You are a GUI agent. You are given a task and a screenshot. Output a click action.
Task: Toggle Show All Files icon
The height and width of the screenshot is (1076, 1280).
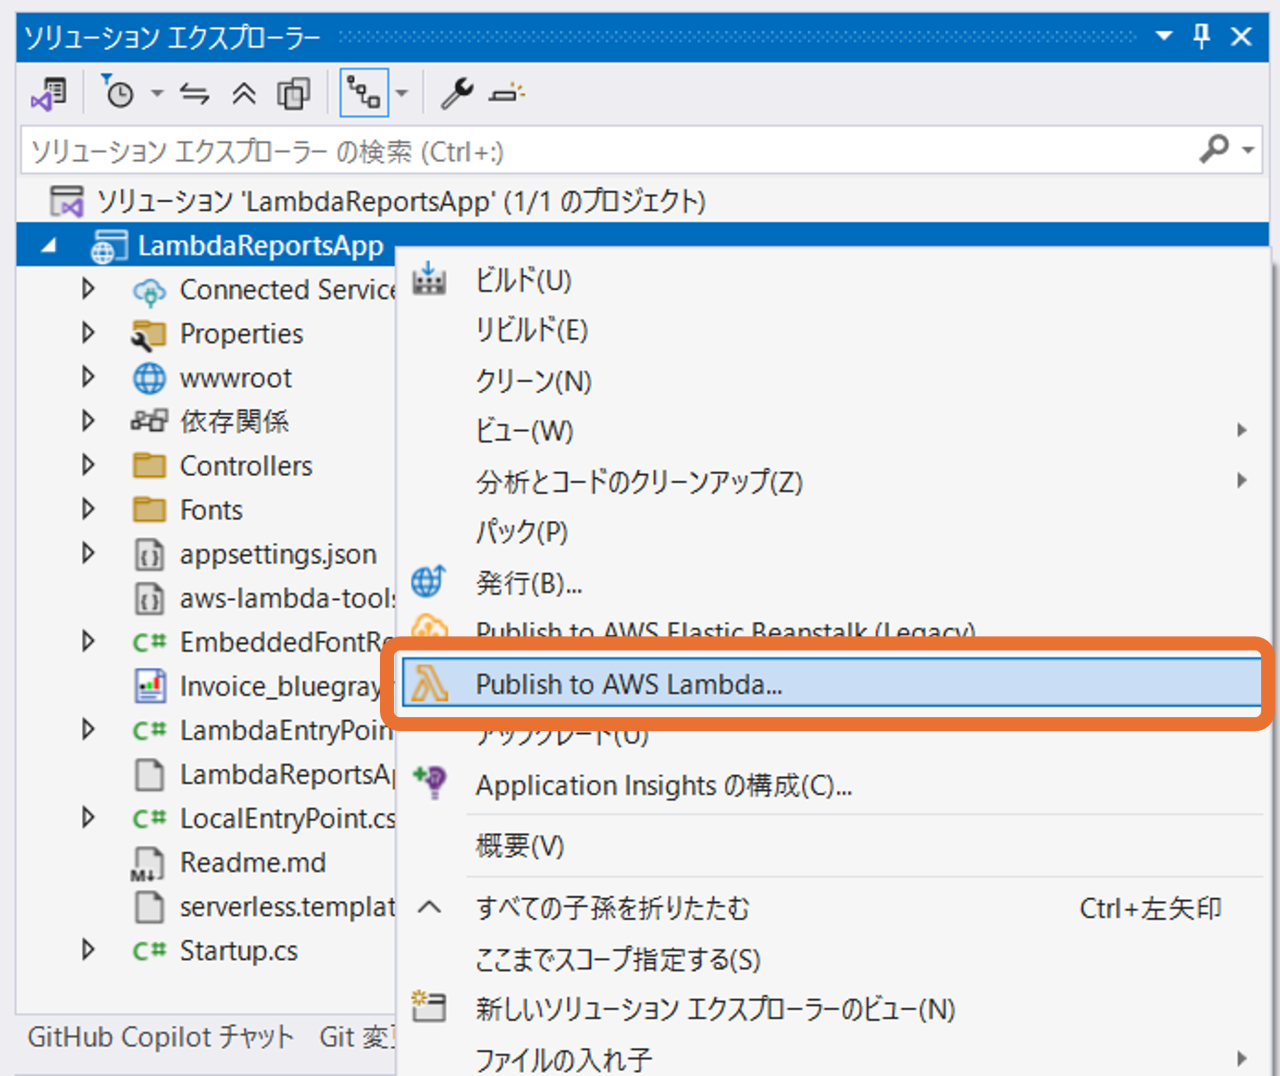tap(293, 94)
